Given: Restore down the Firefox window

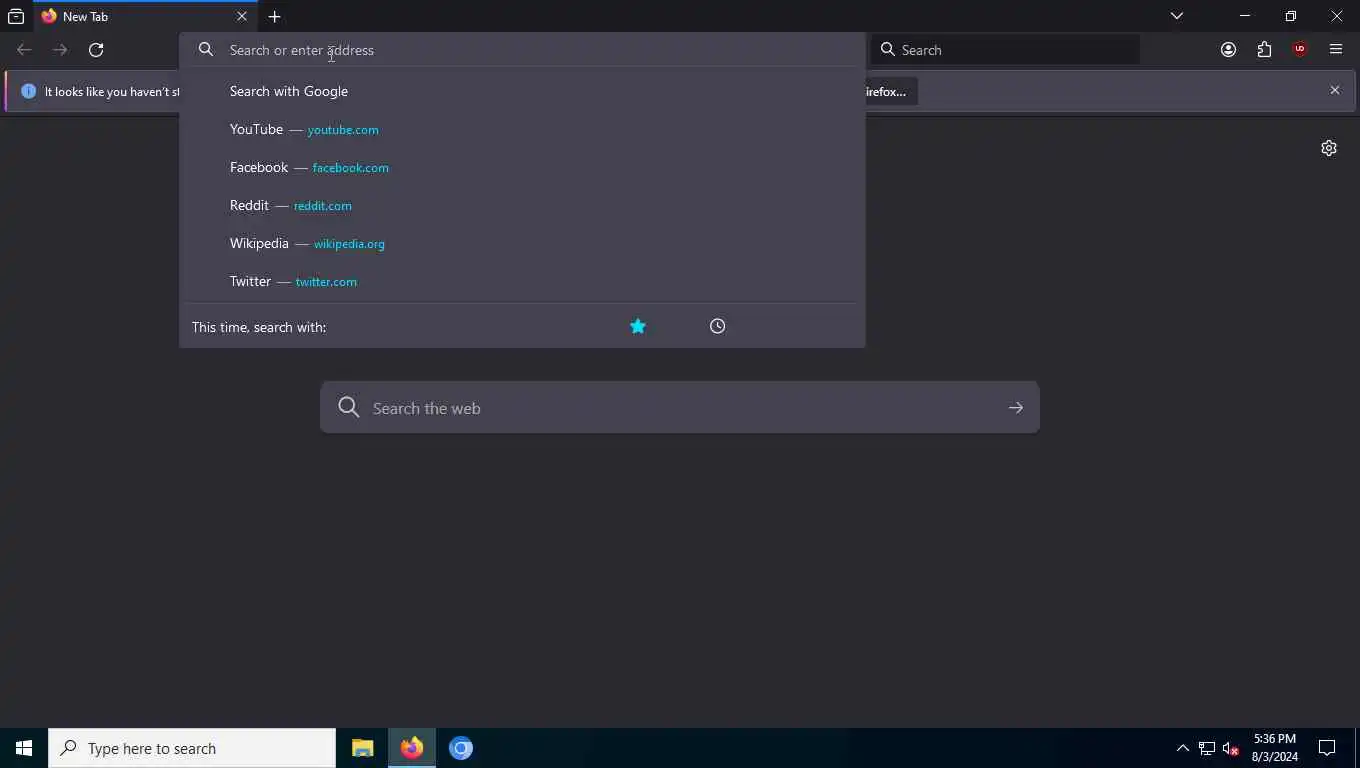Looking at the screenshot, I should [1291, 16].
